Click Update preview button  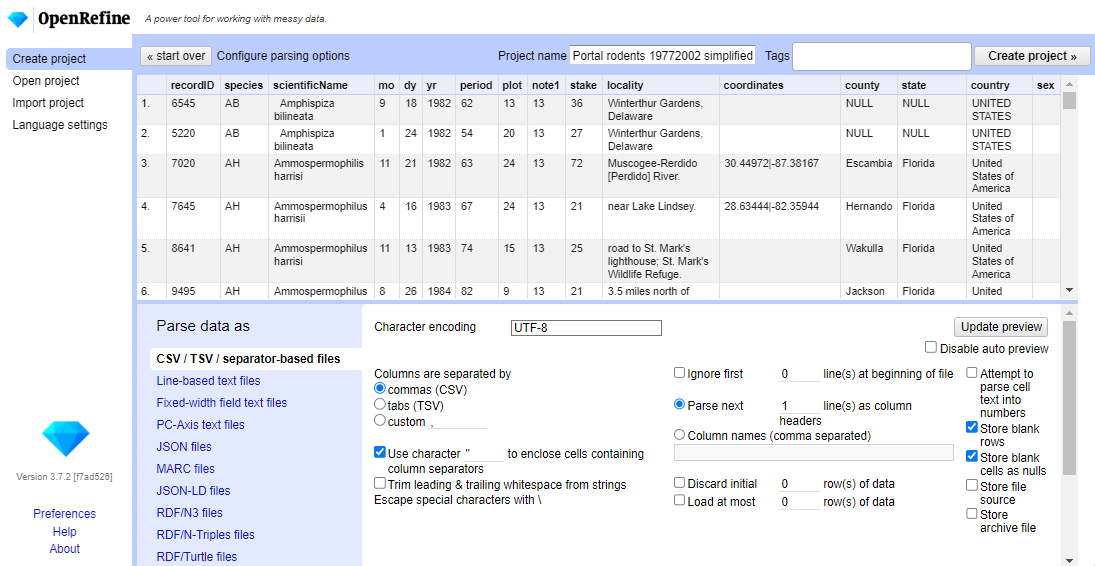[1001, 327]
